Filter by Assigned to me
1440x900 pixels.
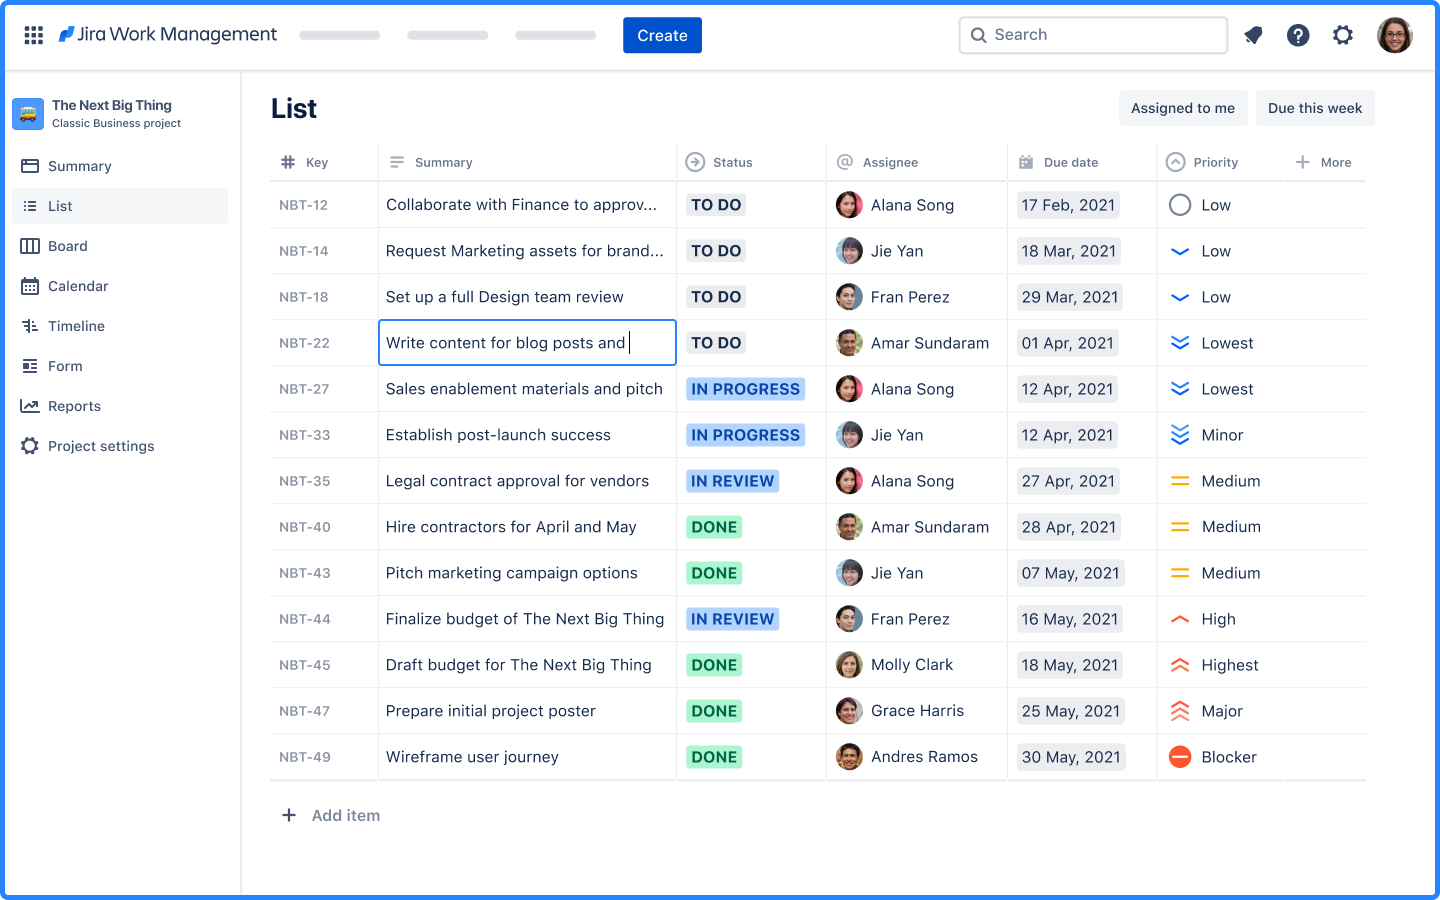pos(1183,108)
